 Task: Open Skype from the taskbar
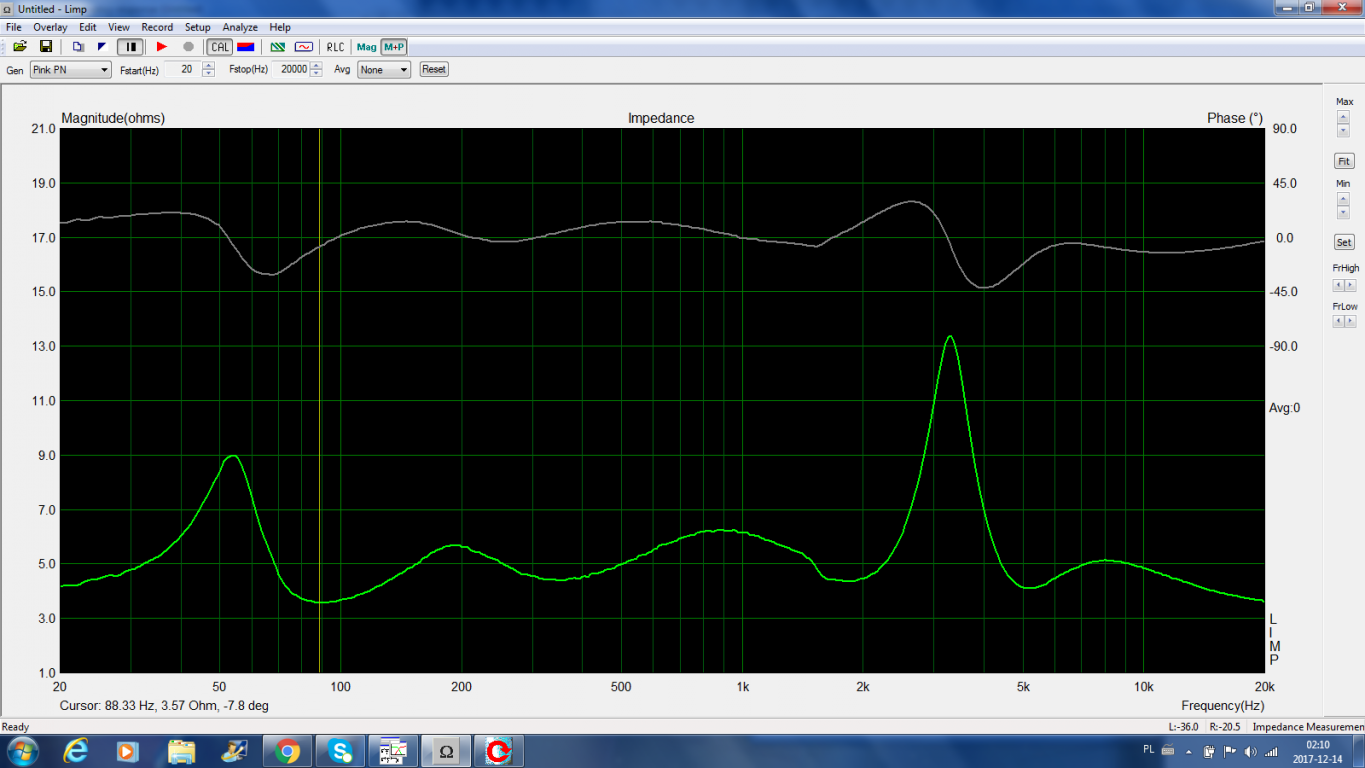(x=340, y=751)
